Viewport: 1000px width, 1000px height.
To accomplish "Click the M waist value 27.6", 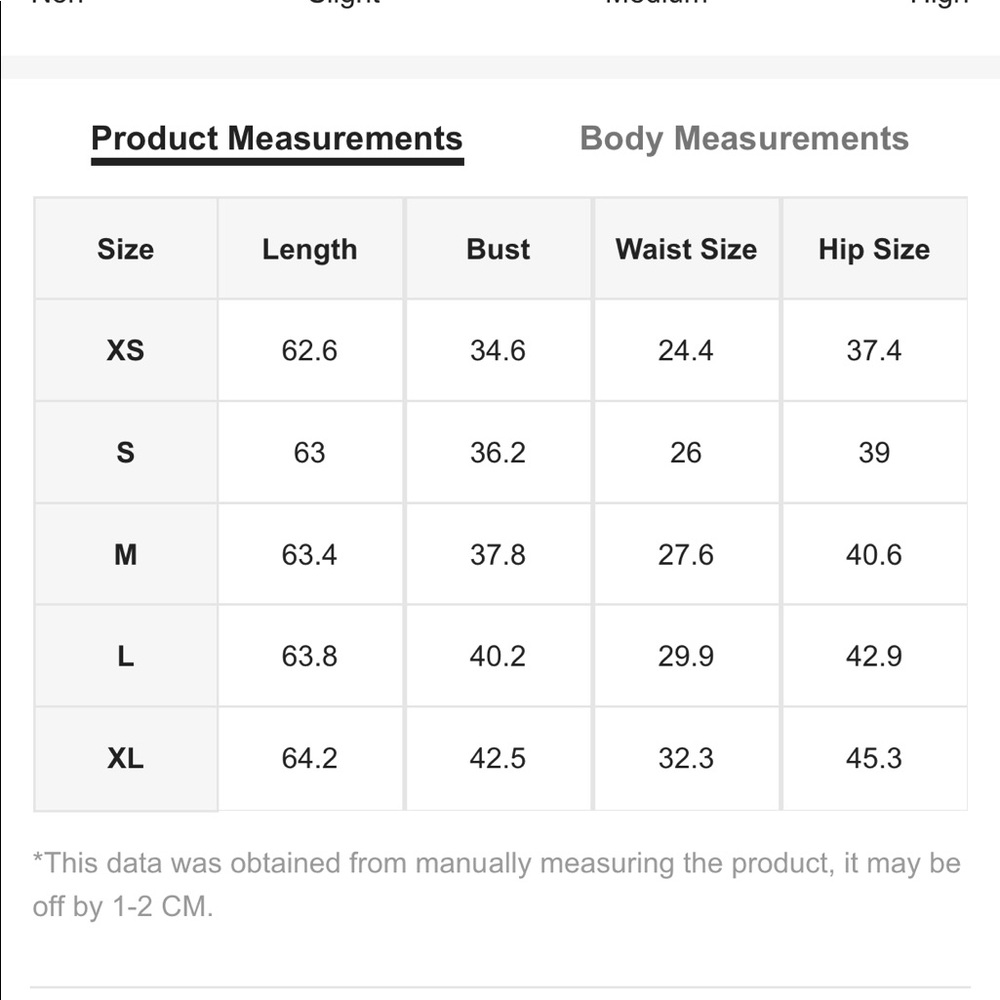I will (686, 555).
